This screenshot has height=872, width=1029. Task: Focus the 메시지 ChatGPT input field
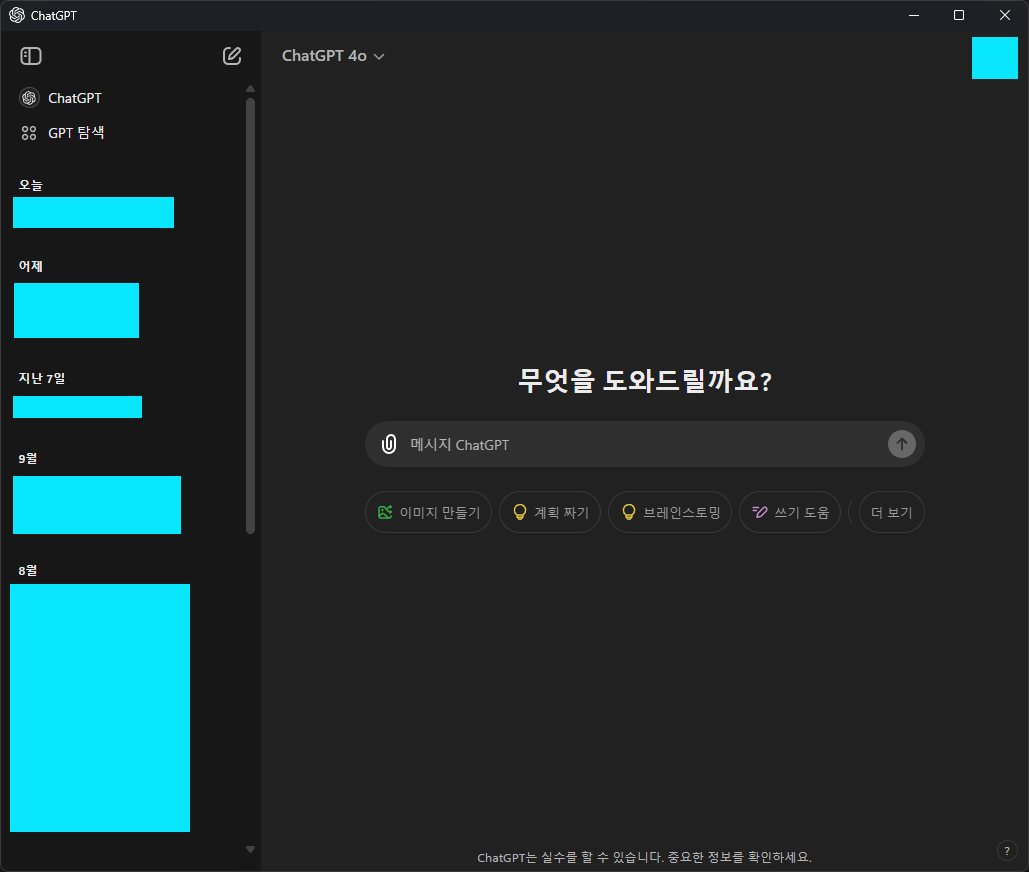coord(644,444)
